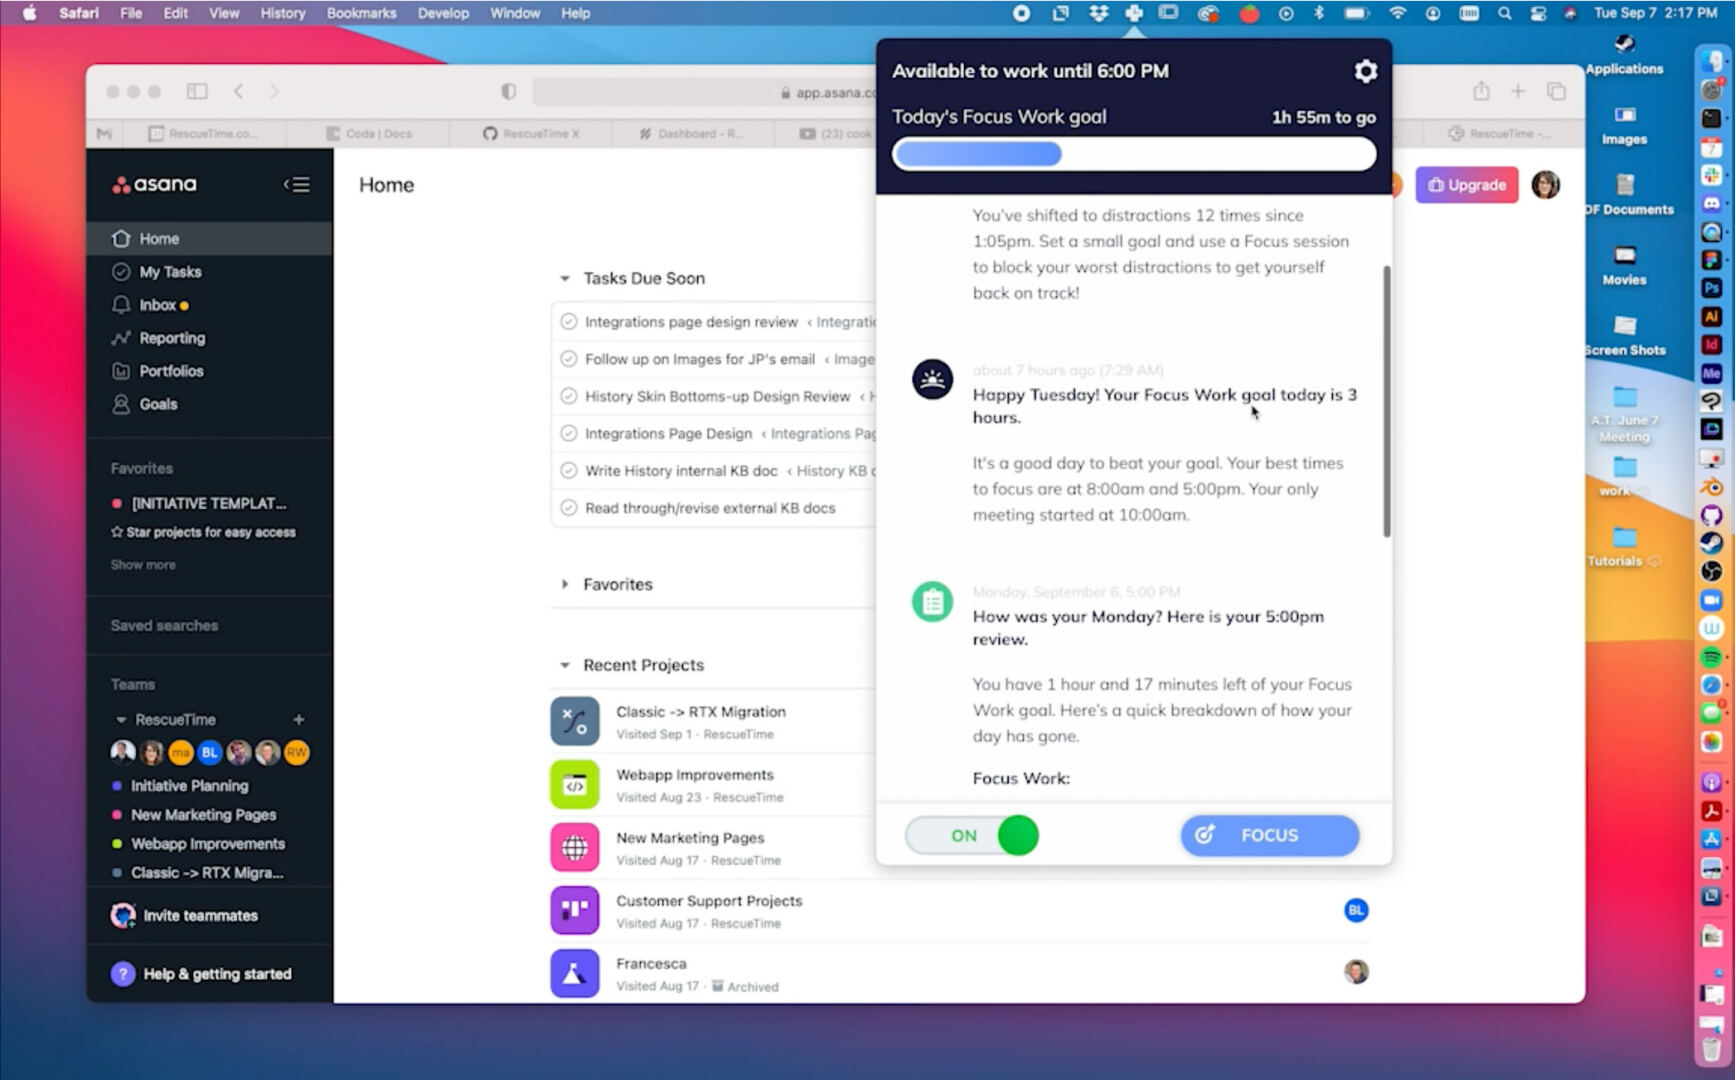Complete Read through/revise external KB docs task
Viewport: 1735px width, 1080px height.
point(568,508)
